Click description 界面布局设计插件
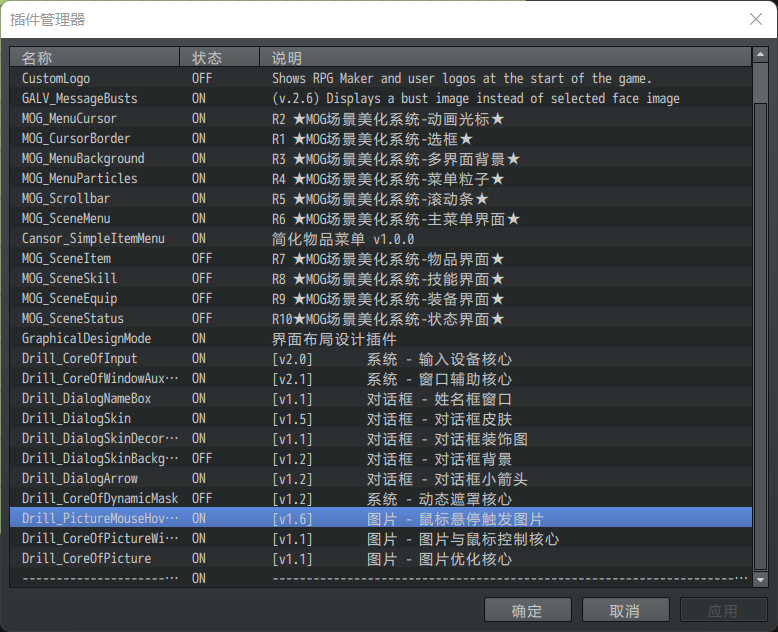This screenshot has height=632, width=778. coord(334,339)
